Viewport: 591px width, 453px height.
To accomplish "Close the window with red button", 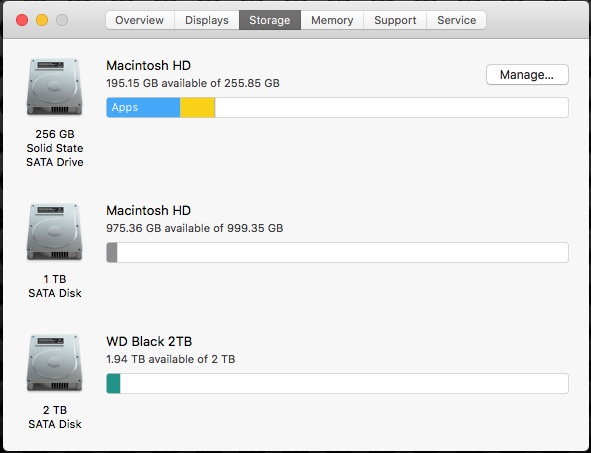I will 22,20.
